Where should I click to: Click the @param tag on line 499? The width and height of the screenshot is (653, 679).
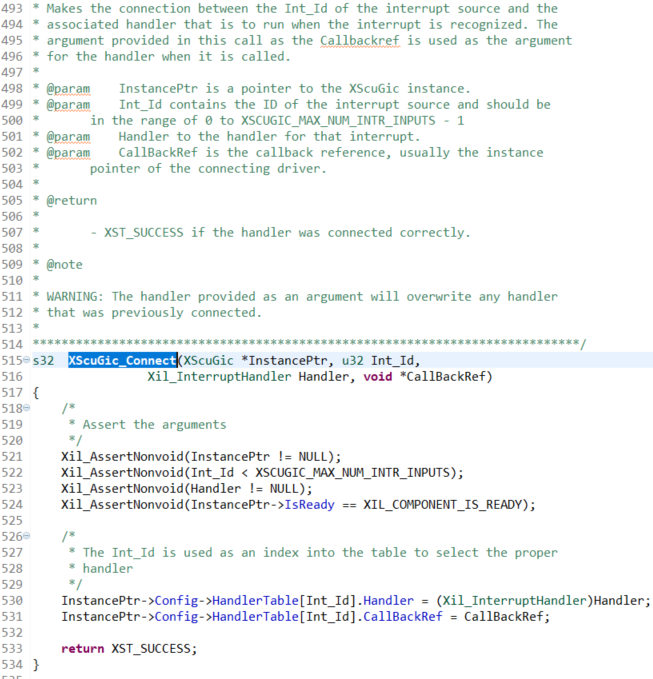(68, 105)
